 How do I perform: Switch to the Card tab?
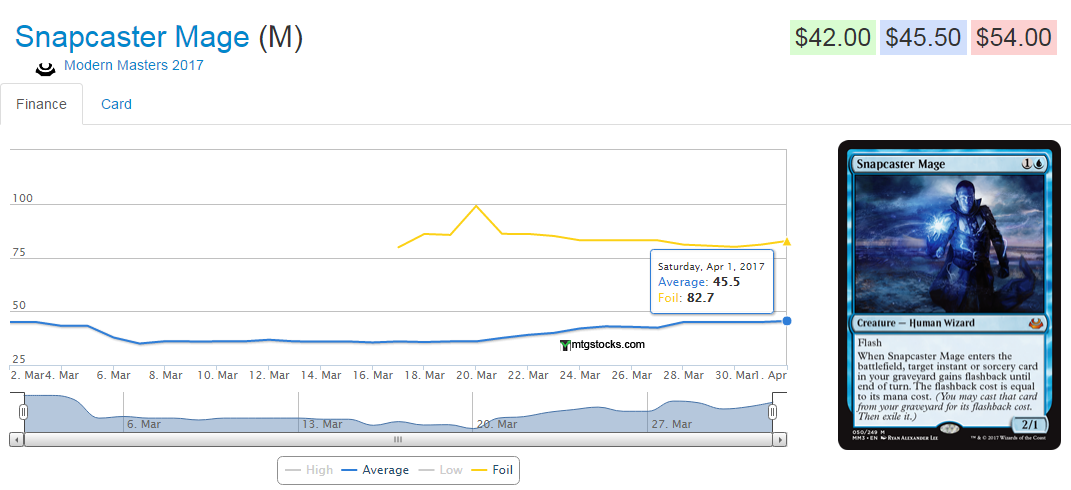pos(116,104)
